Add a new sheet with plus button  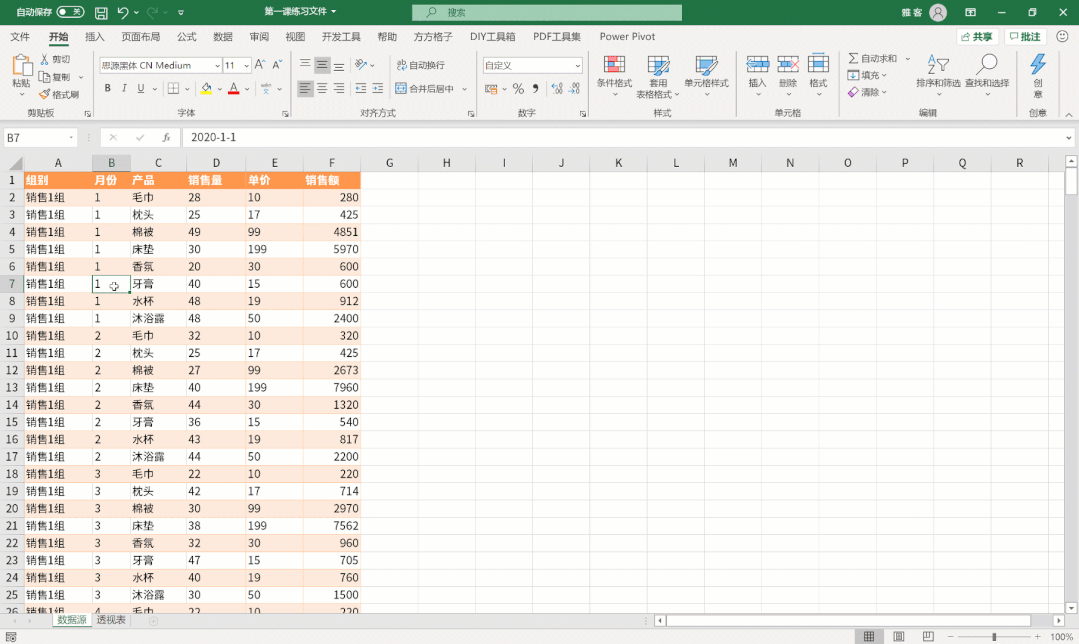(x=153, y=621)
